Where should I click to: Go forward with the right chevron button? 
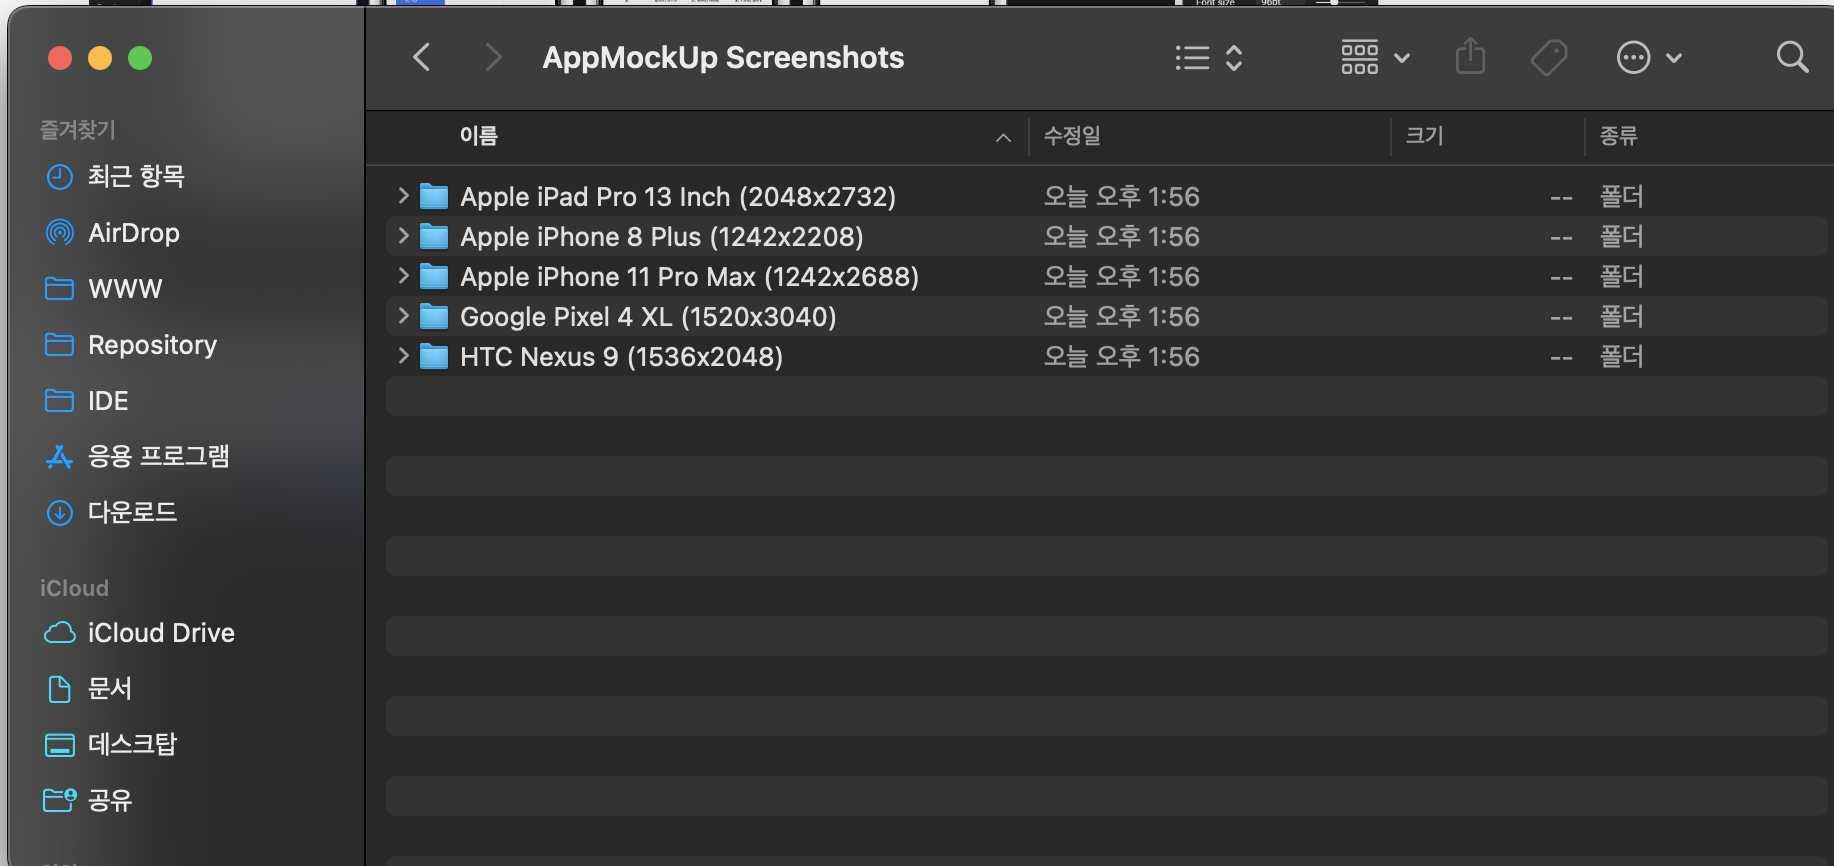point(492,57)
